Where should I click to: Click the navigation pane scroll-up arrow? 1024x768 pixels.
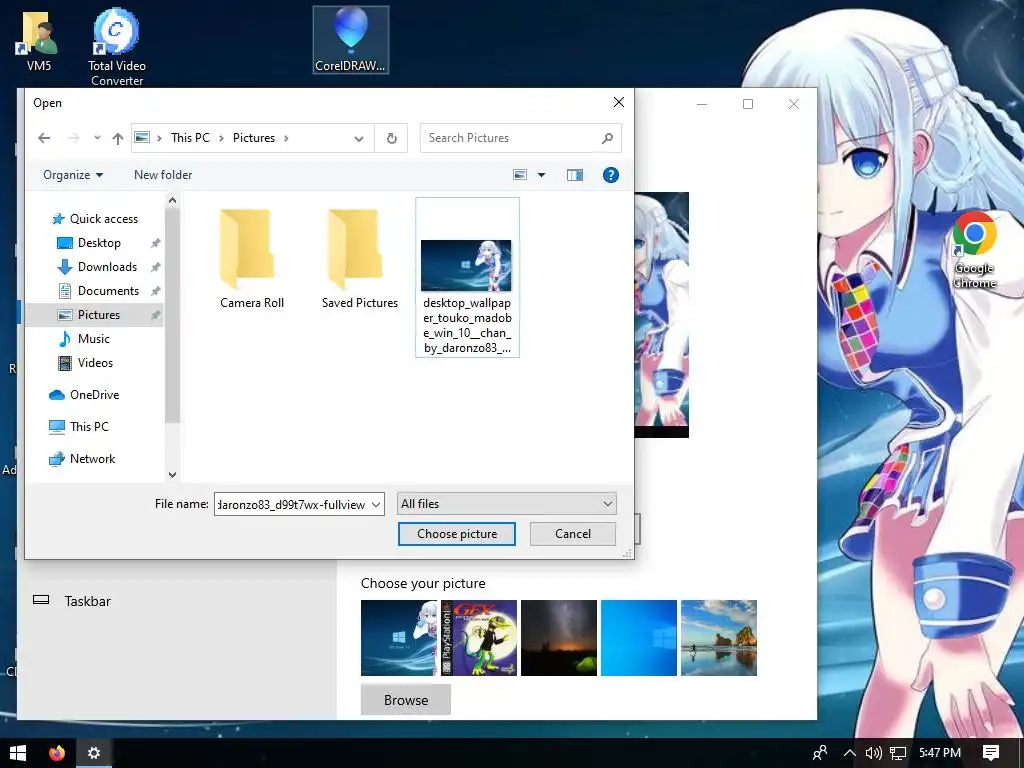(x=172, y=200)
